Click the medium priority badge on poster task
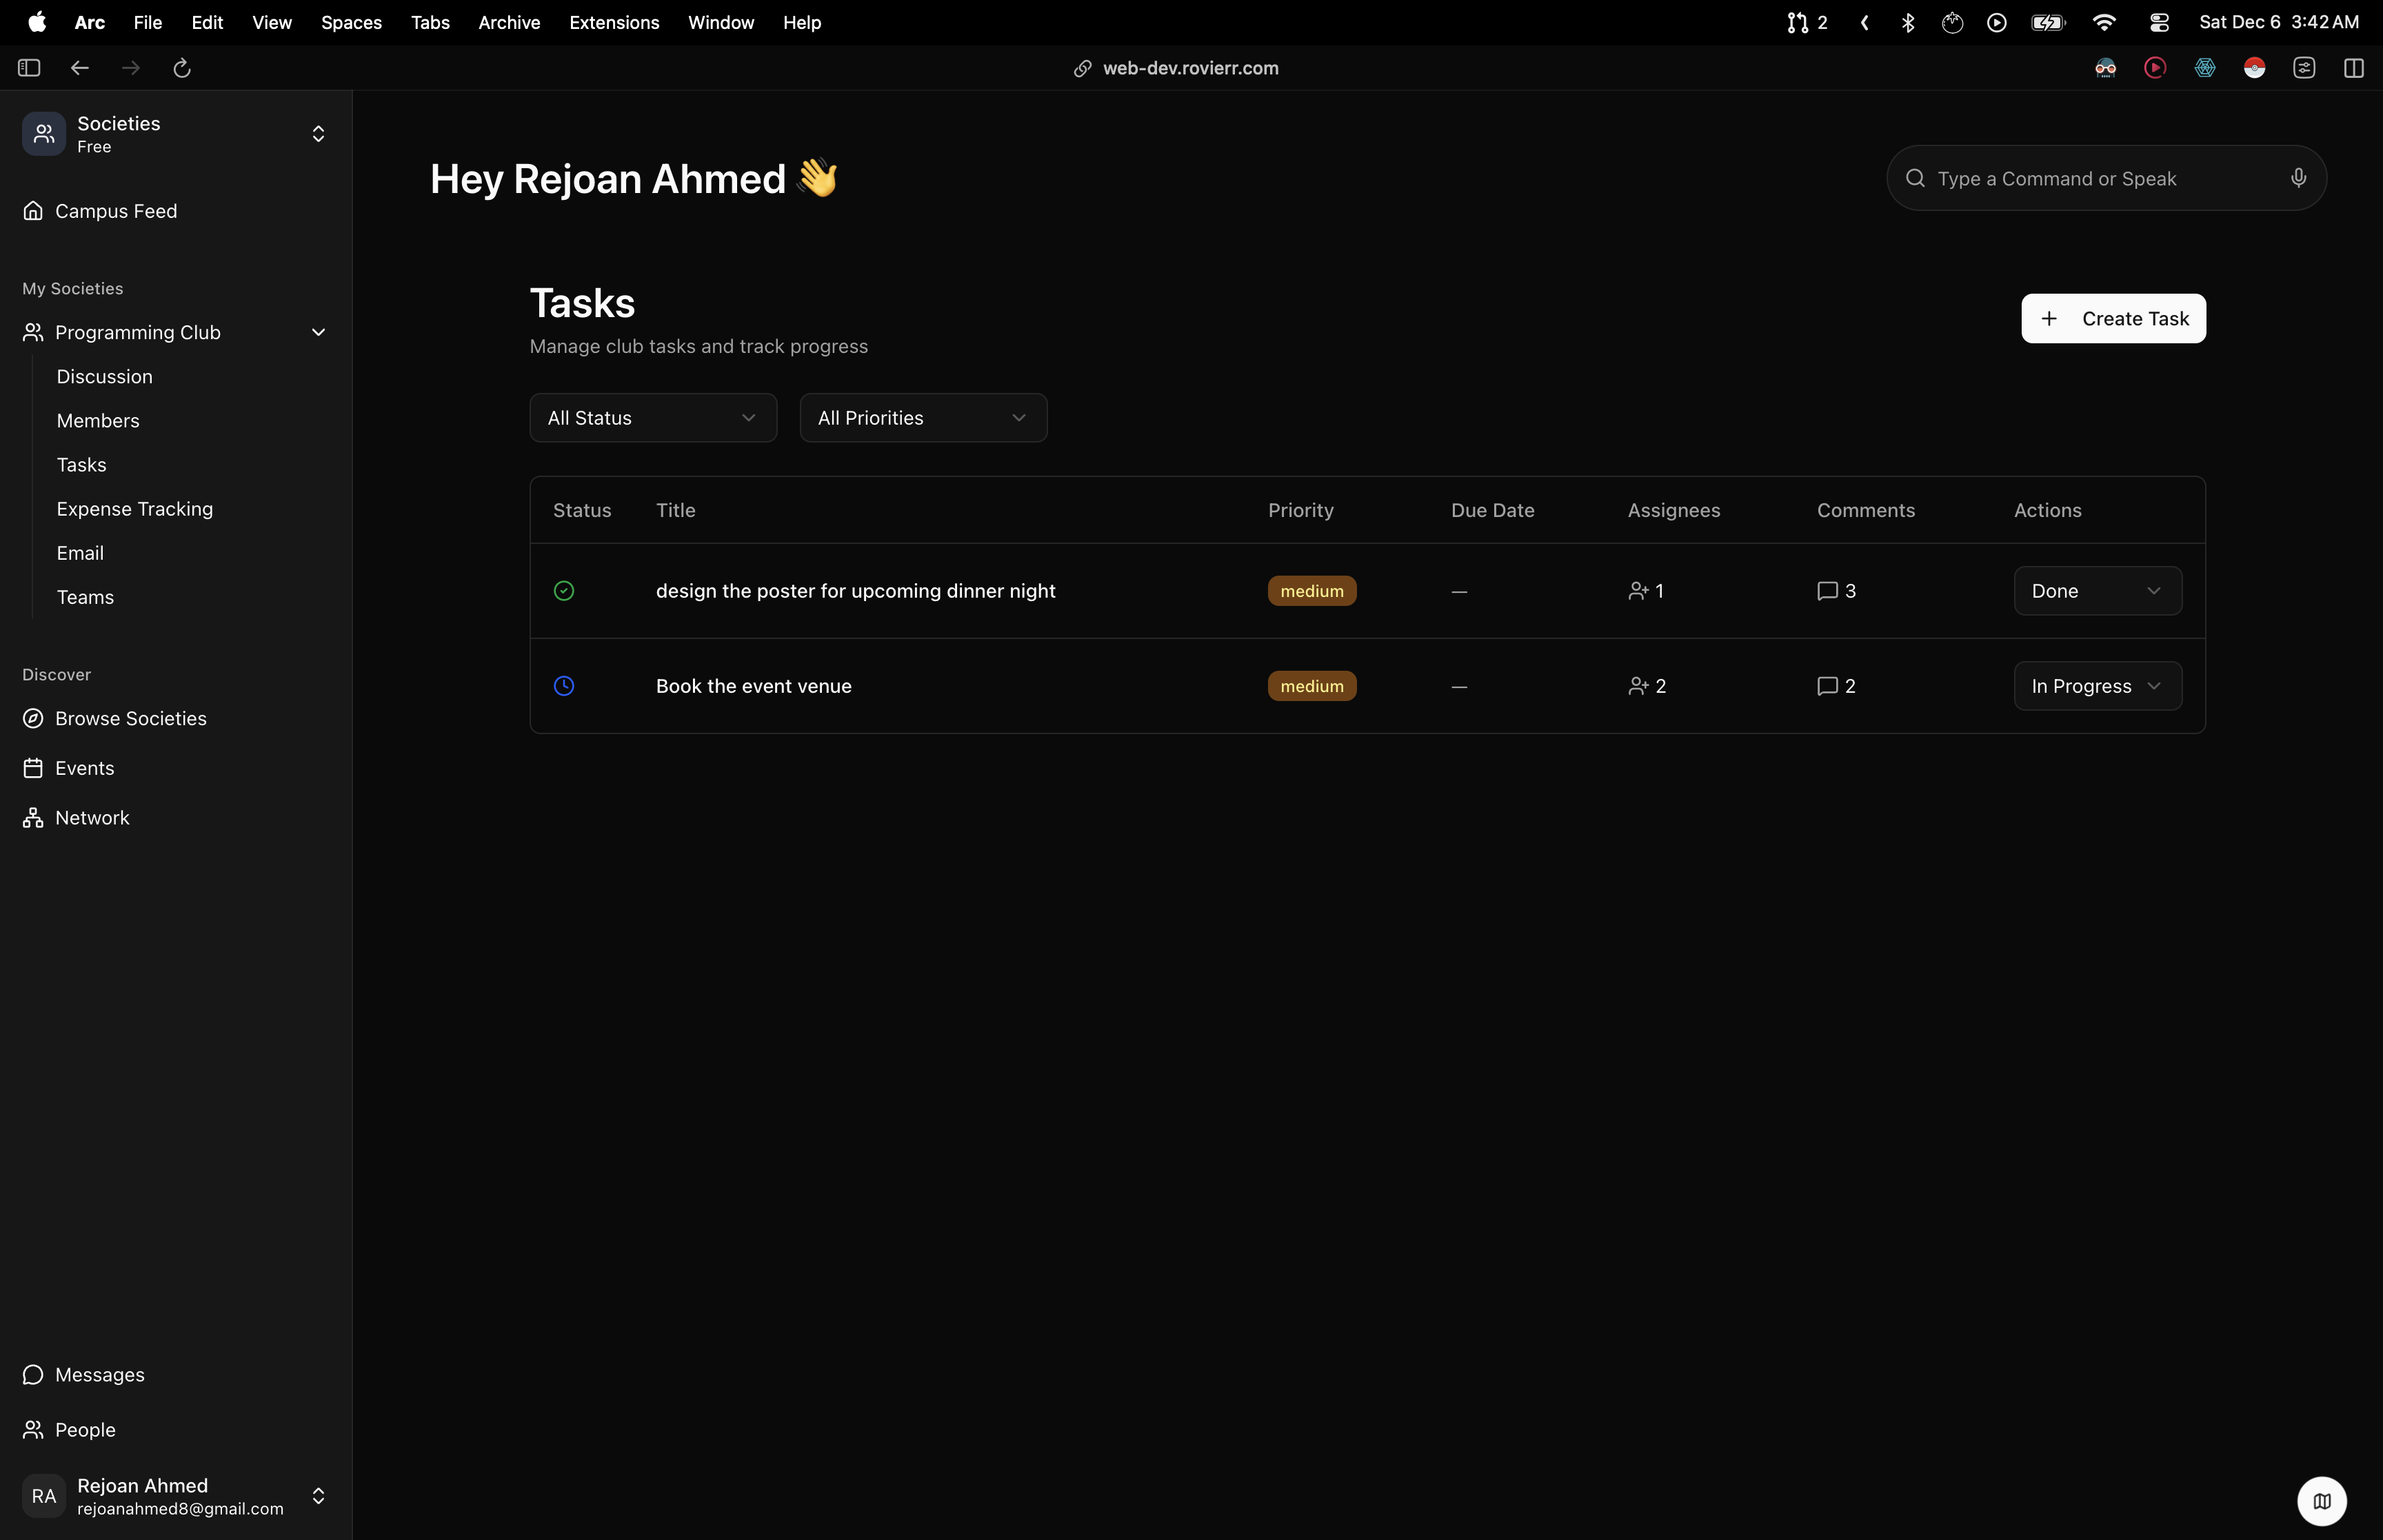 (x=1312, y=591)
